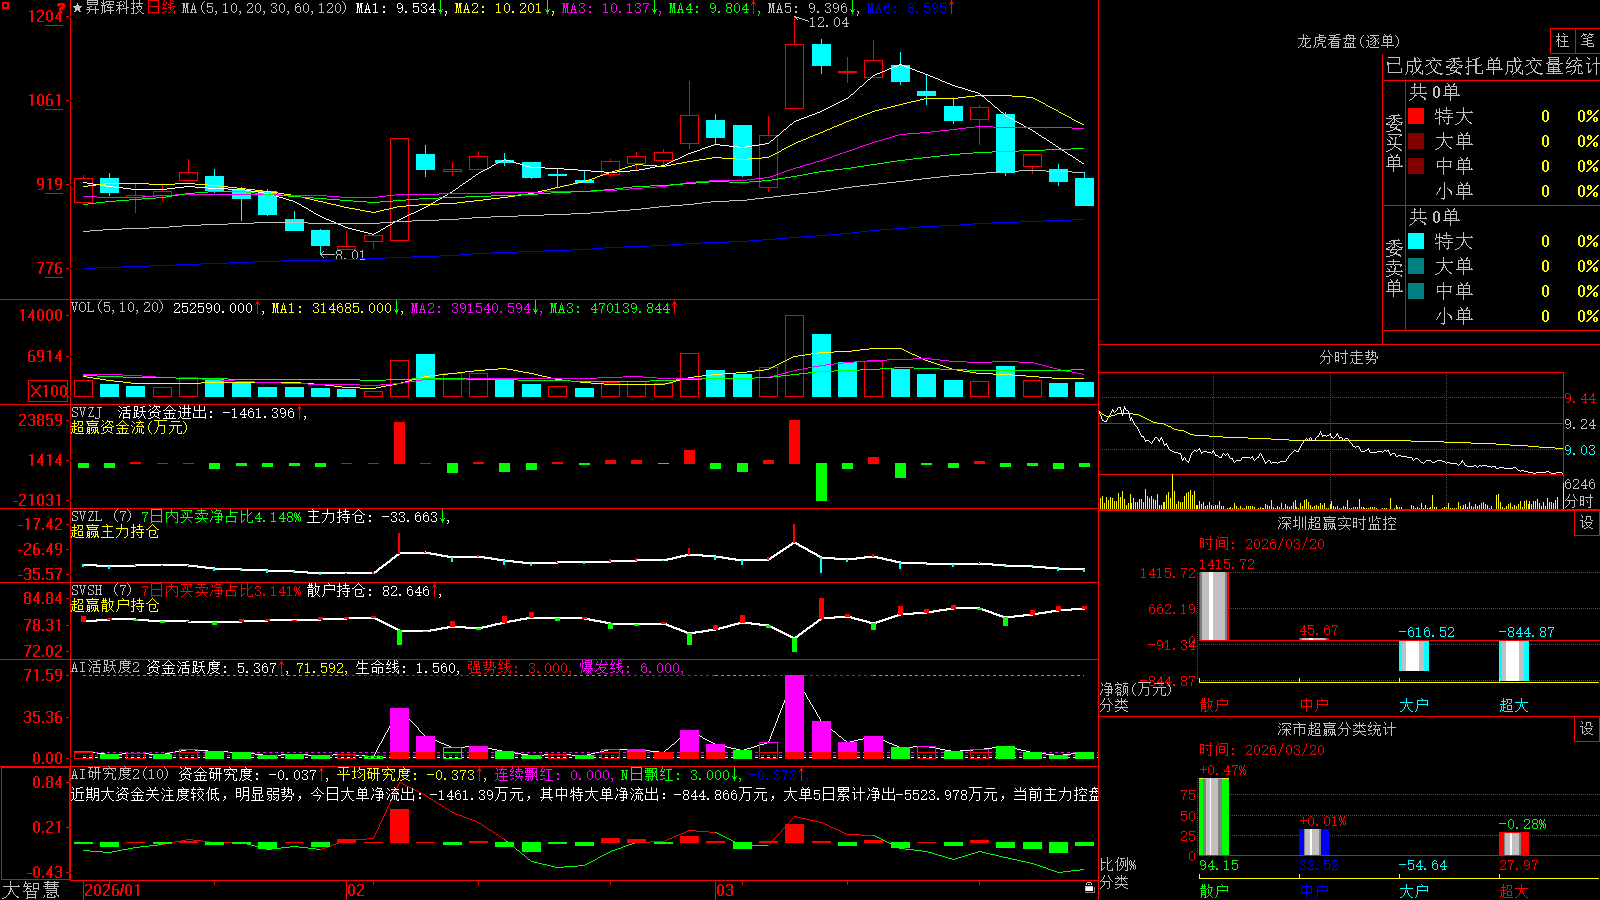Click the 8.01 low price label
1600x900 pixels.
350,255
